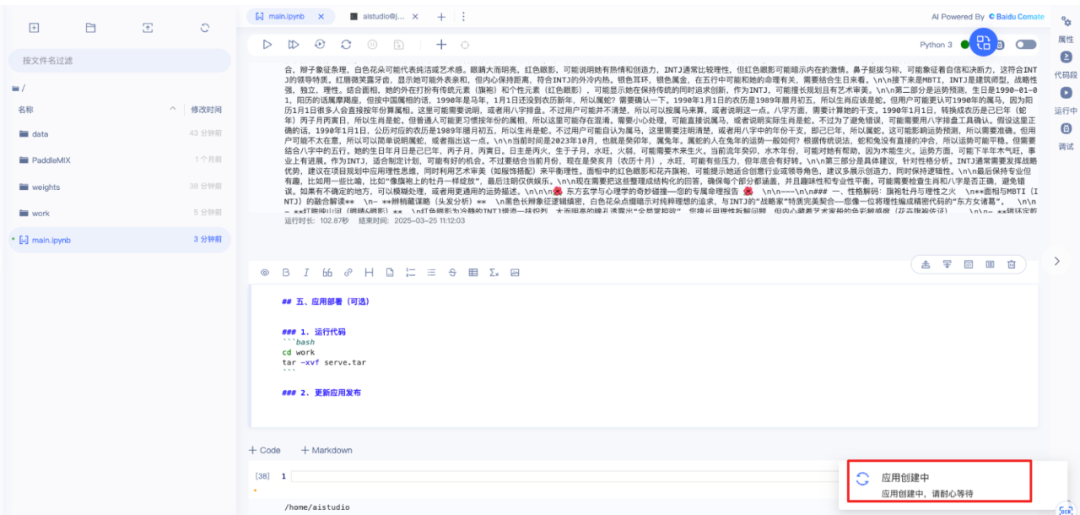Click into code cell [38] input
Screen dimensions: 1080x515
click(x=565, y=476)
